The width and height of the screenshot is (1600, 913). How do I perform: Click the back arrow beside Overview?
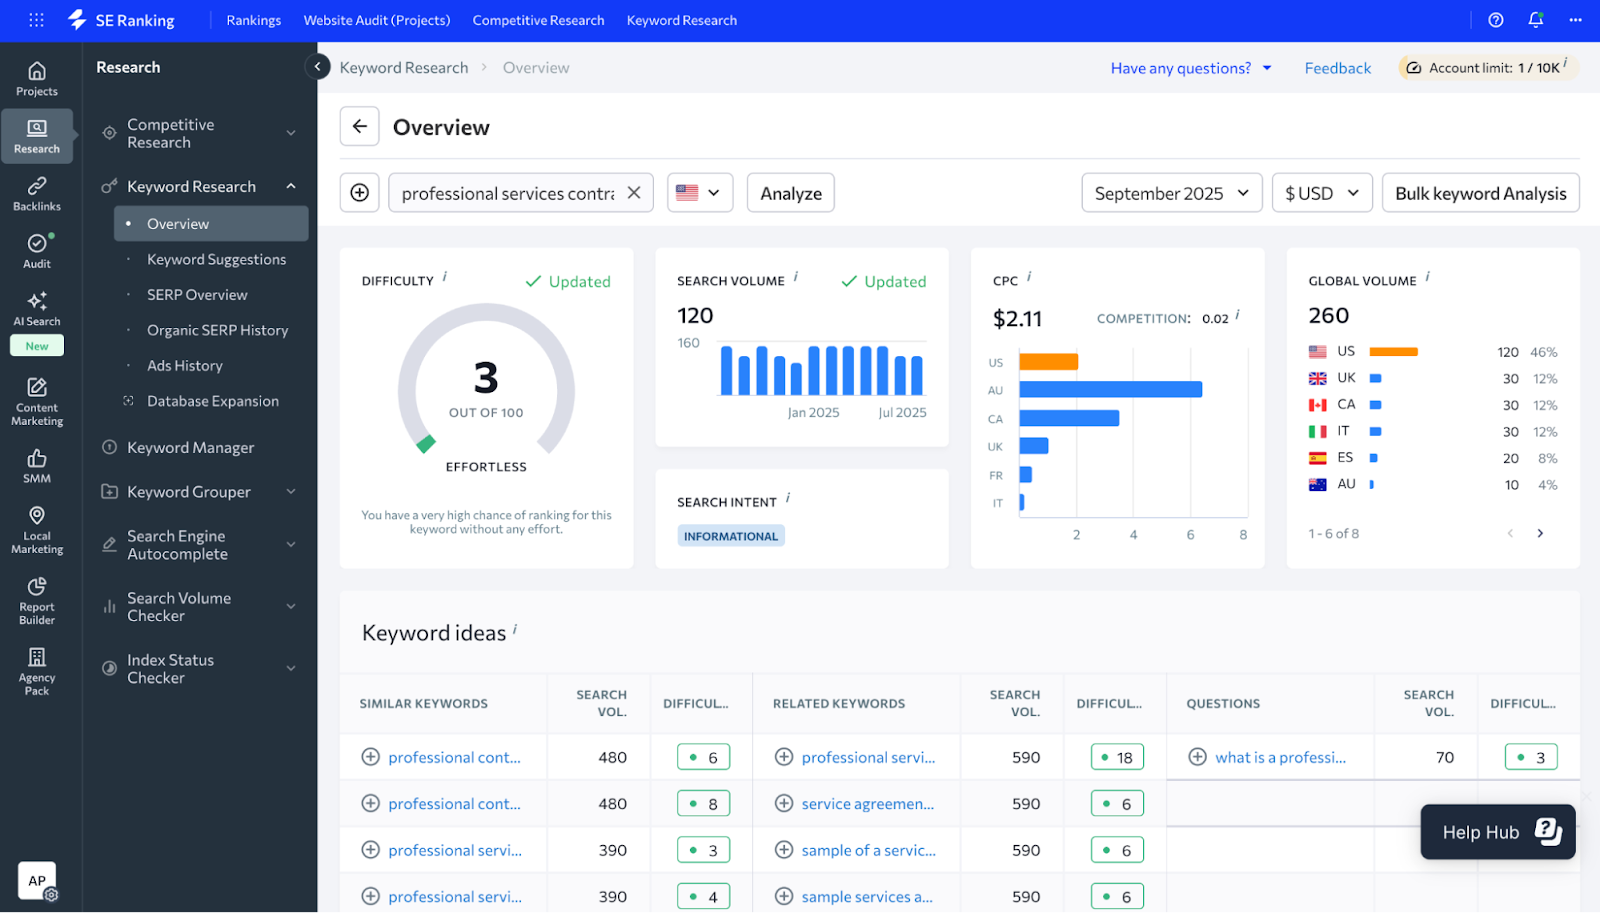(x=359, y=127)
